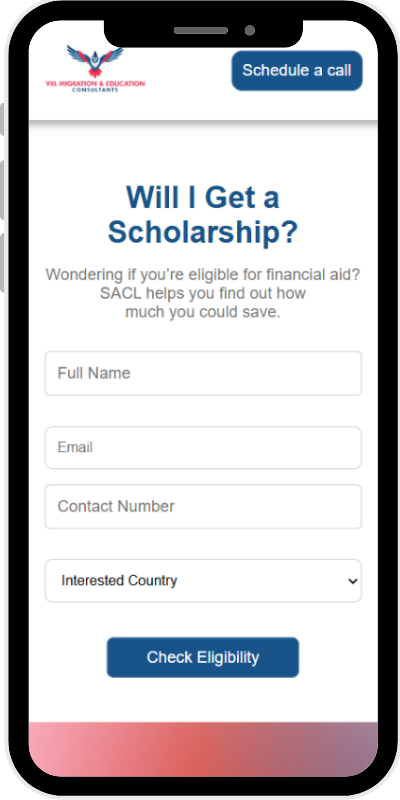This screenshot has height=800, width=400.
Task: Click the financial aid description paragraph
Action: pyautogui.click(x=203, y=293)
